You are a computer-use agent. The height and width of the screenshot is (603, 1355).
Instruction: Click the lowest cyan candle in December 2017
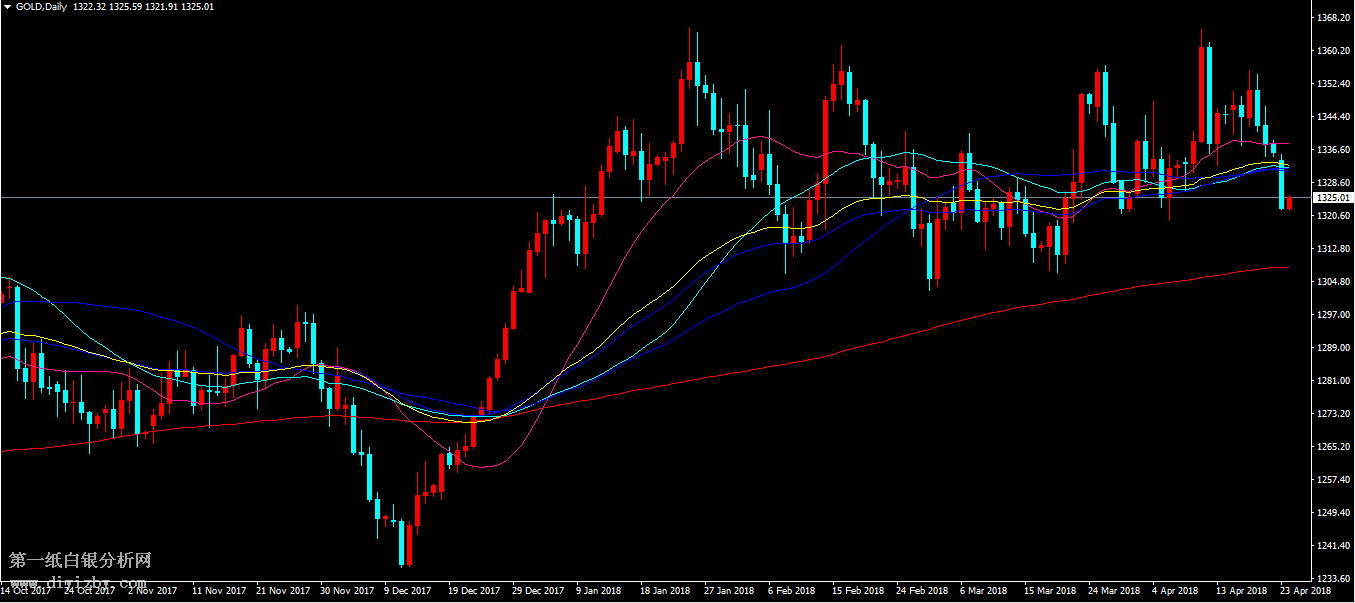(x=402, y=542)
